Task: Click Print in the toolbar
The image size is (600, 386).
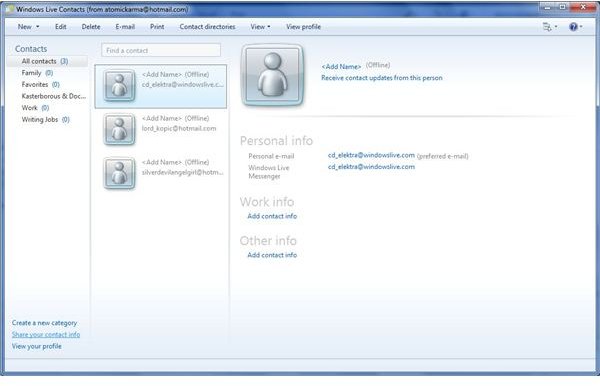Action: 157,27
